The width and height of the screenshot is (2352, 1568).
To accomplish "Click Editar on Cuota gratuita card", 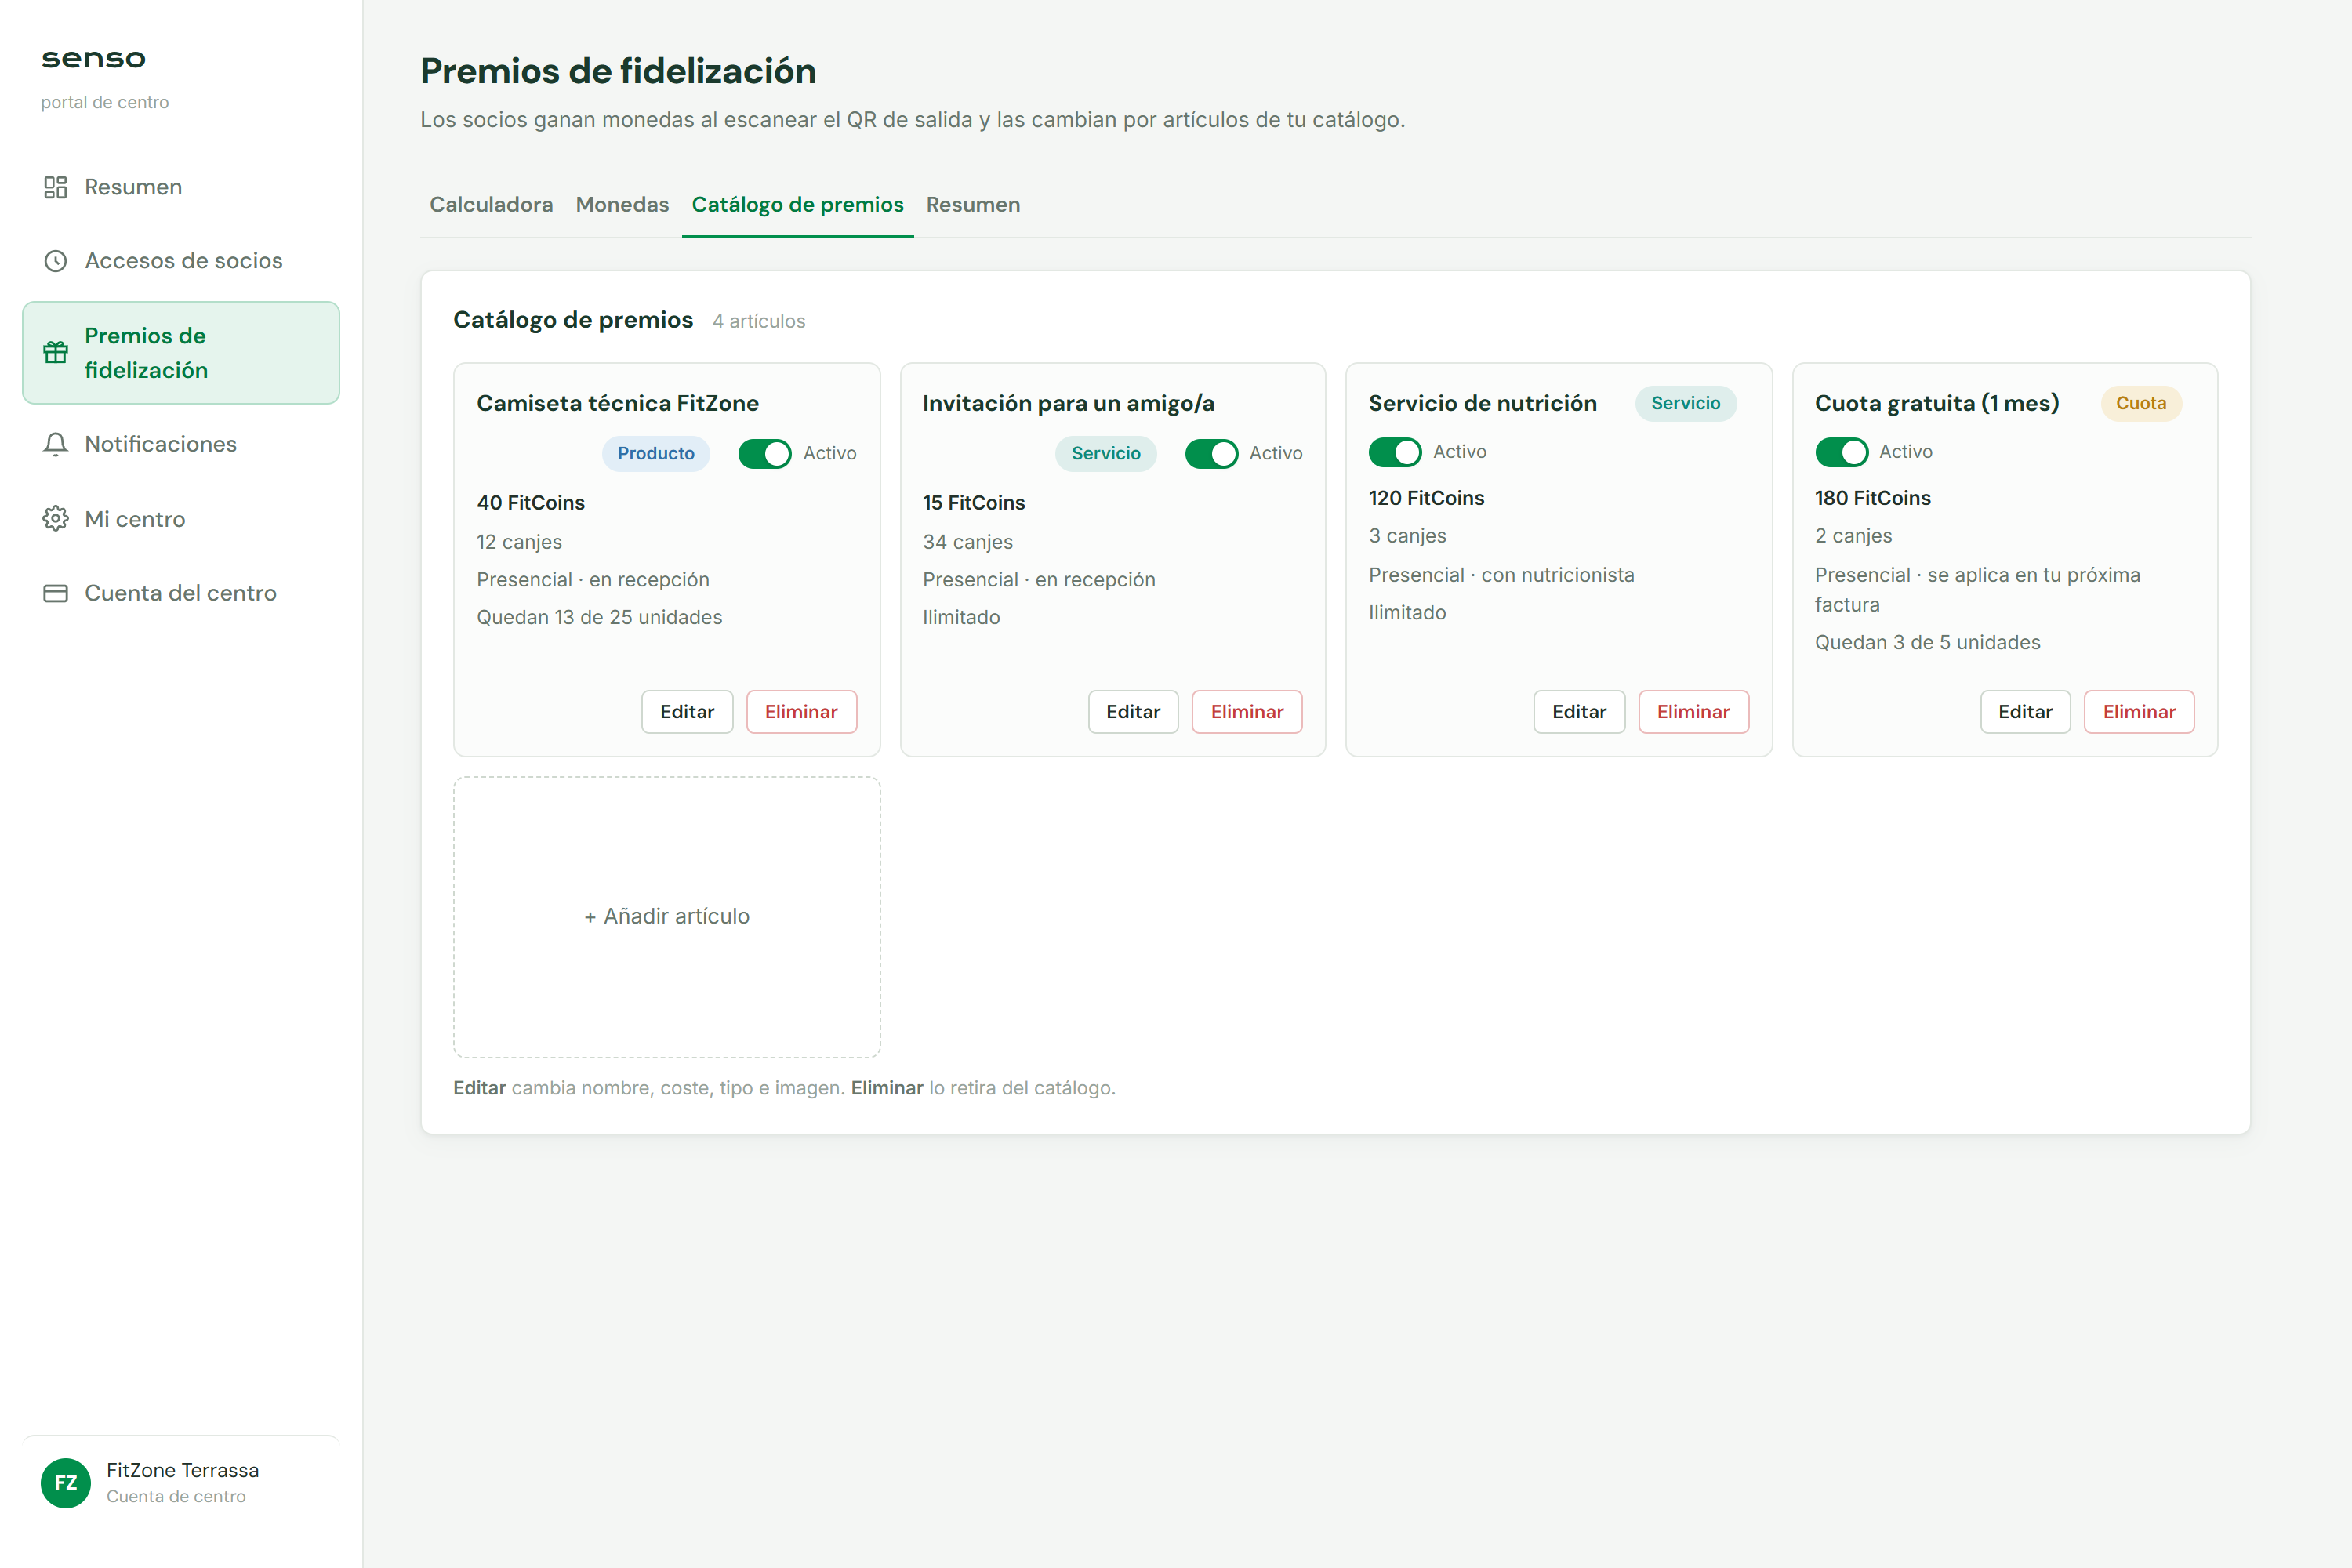I will (x=2025, y=712).
